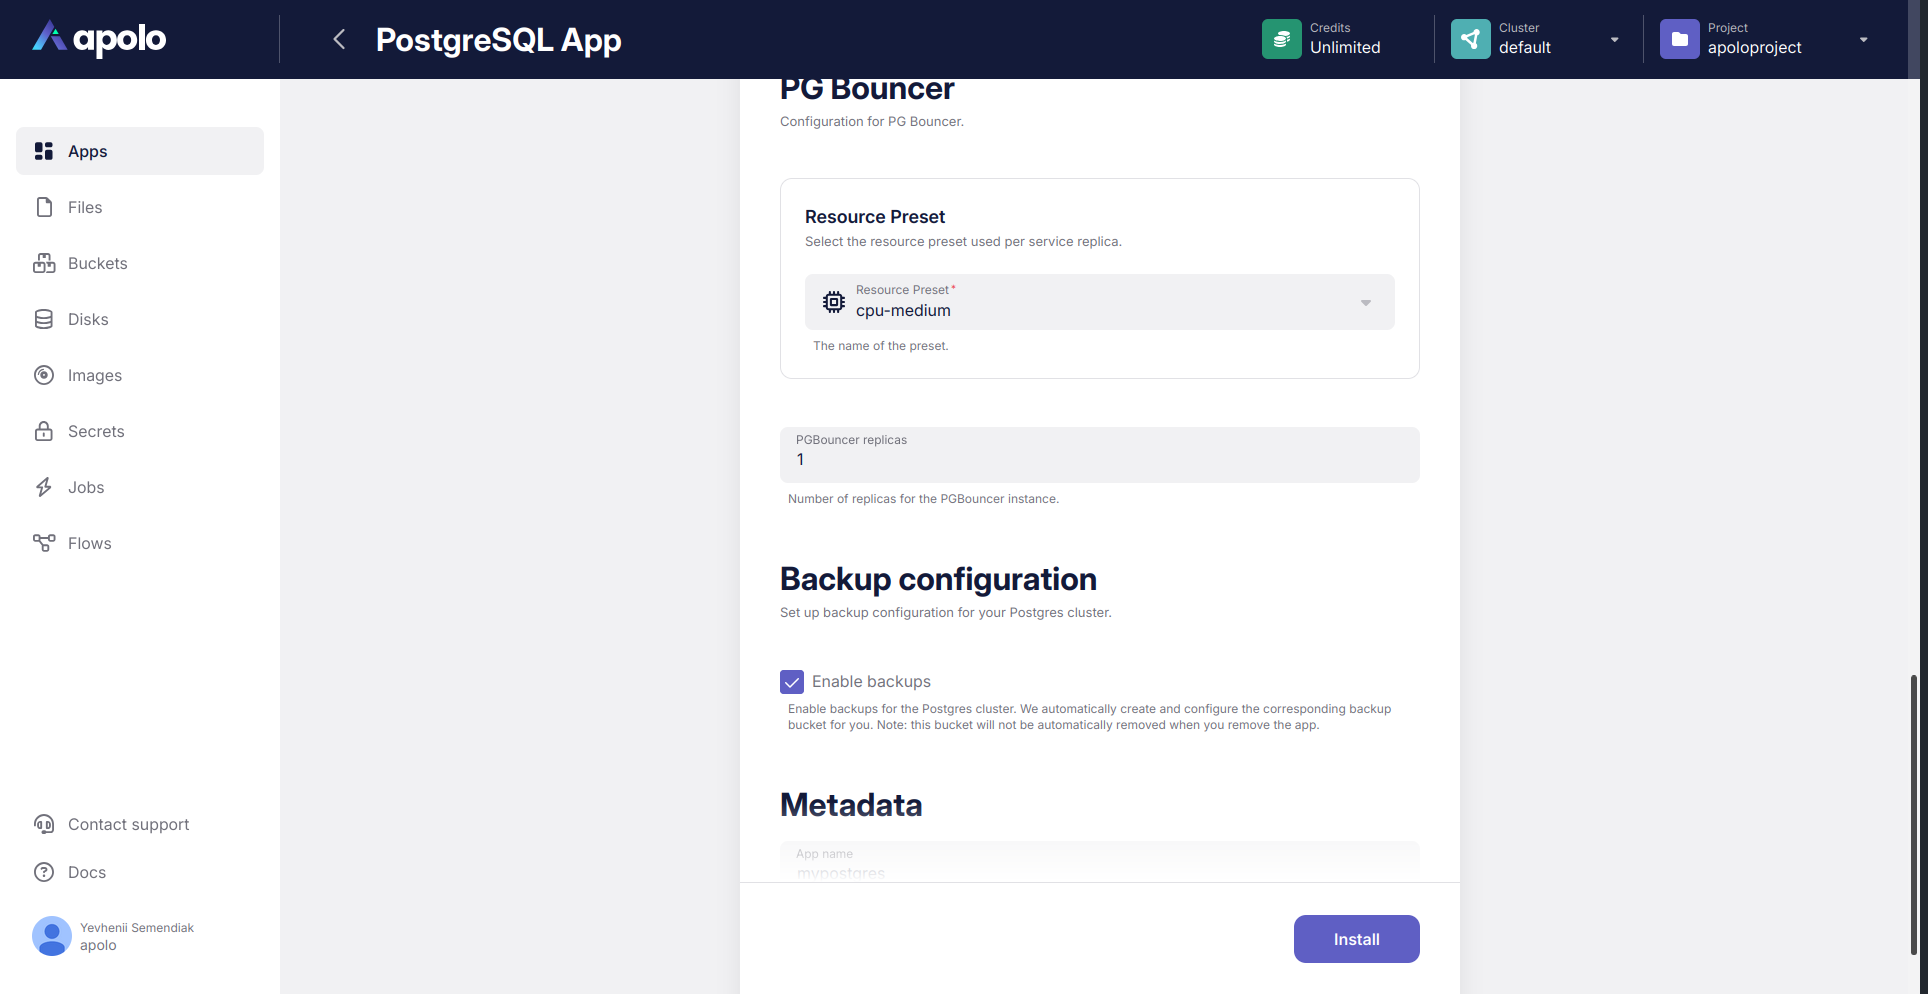Screen dimensions: 1928x994
Task: Click the page vertical scrollbar
Action: (x=1913, y=815)
